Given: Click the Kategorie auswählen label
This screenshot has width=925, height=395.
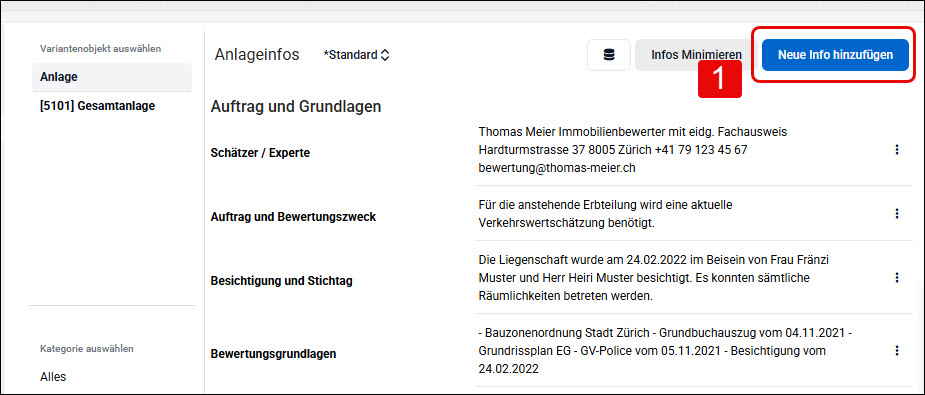Looking at the screenshot, I should [87, 348].
